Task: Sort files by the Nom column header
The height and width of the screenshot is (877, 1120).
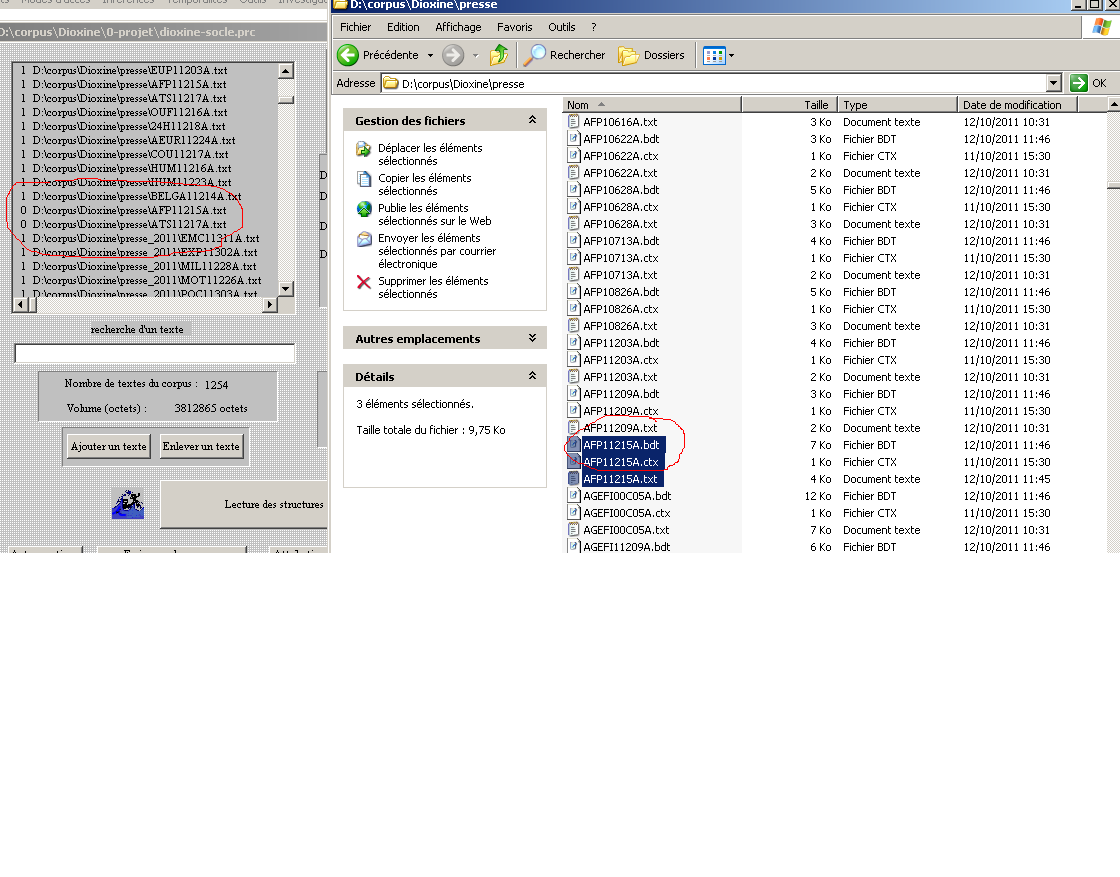Action: (x=652, y=105)
